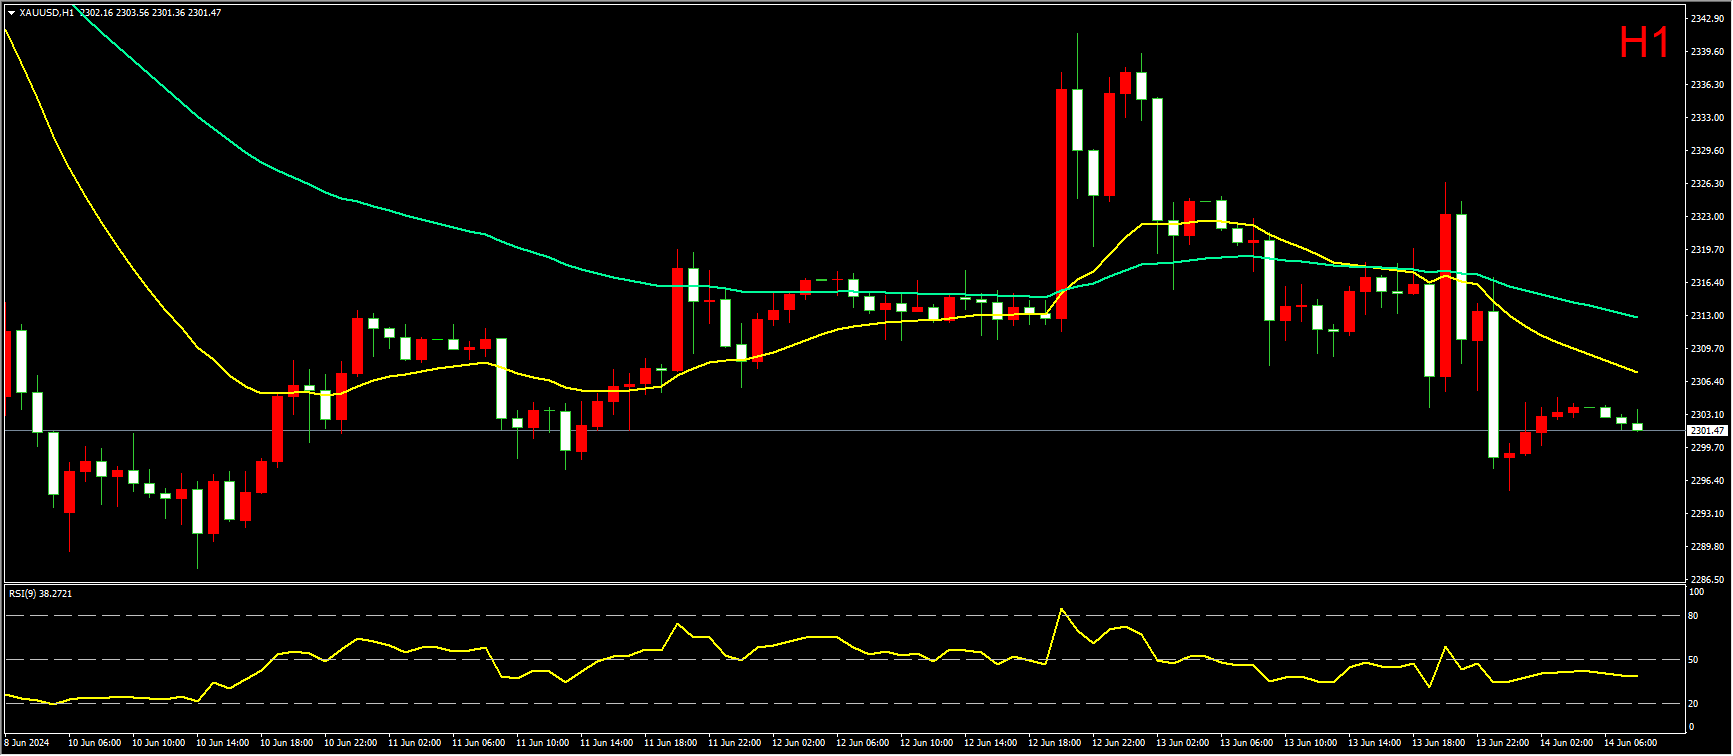Click the 11 Jun 22:00 time label
This screenshot has height=756, width=1733.
735,743
